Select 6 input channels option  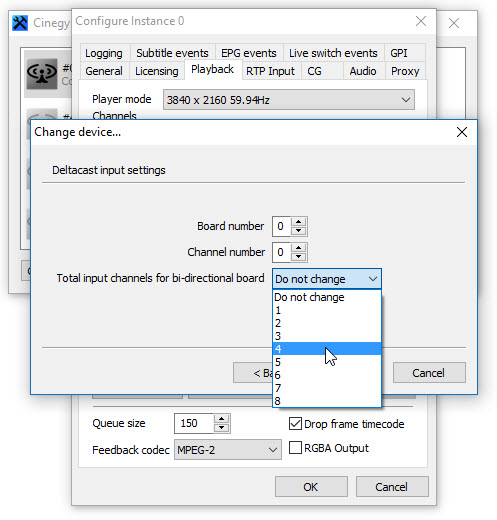[x=327, y=375]
